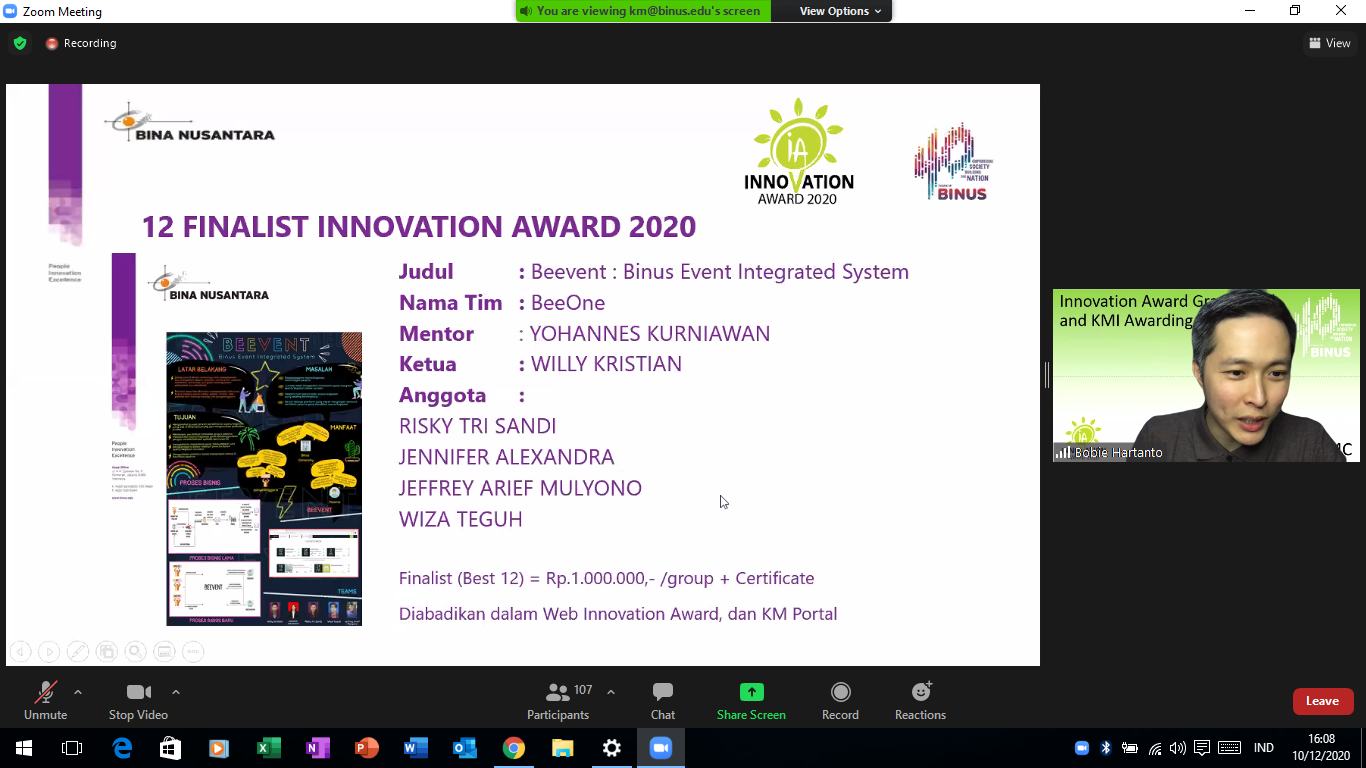Screen dimensions: 1366x768
Task: Expand audio options arrow next to Unmute
Action: 78,692
